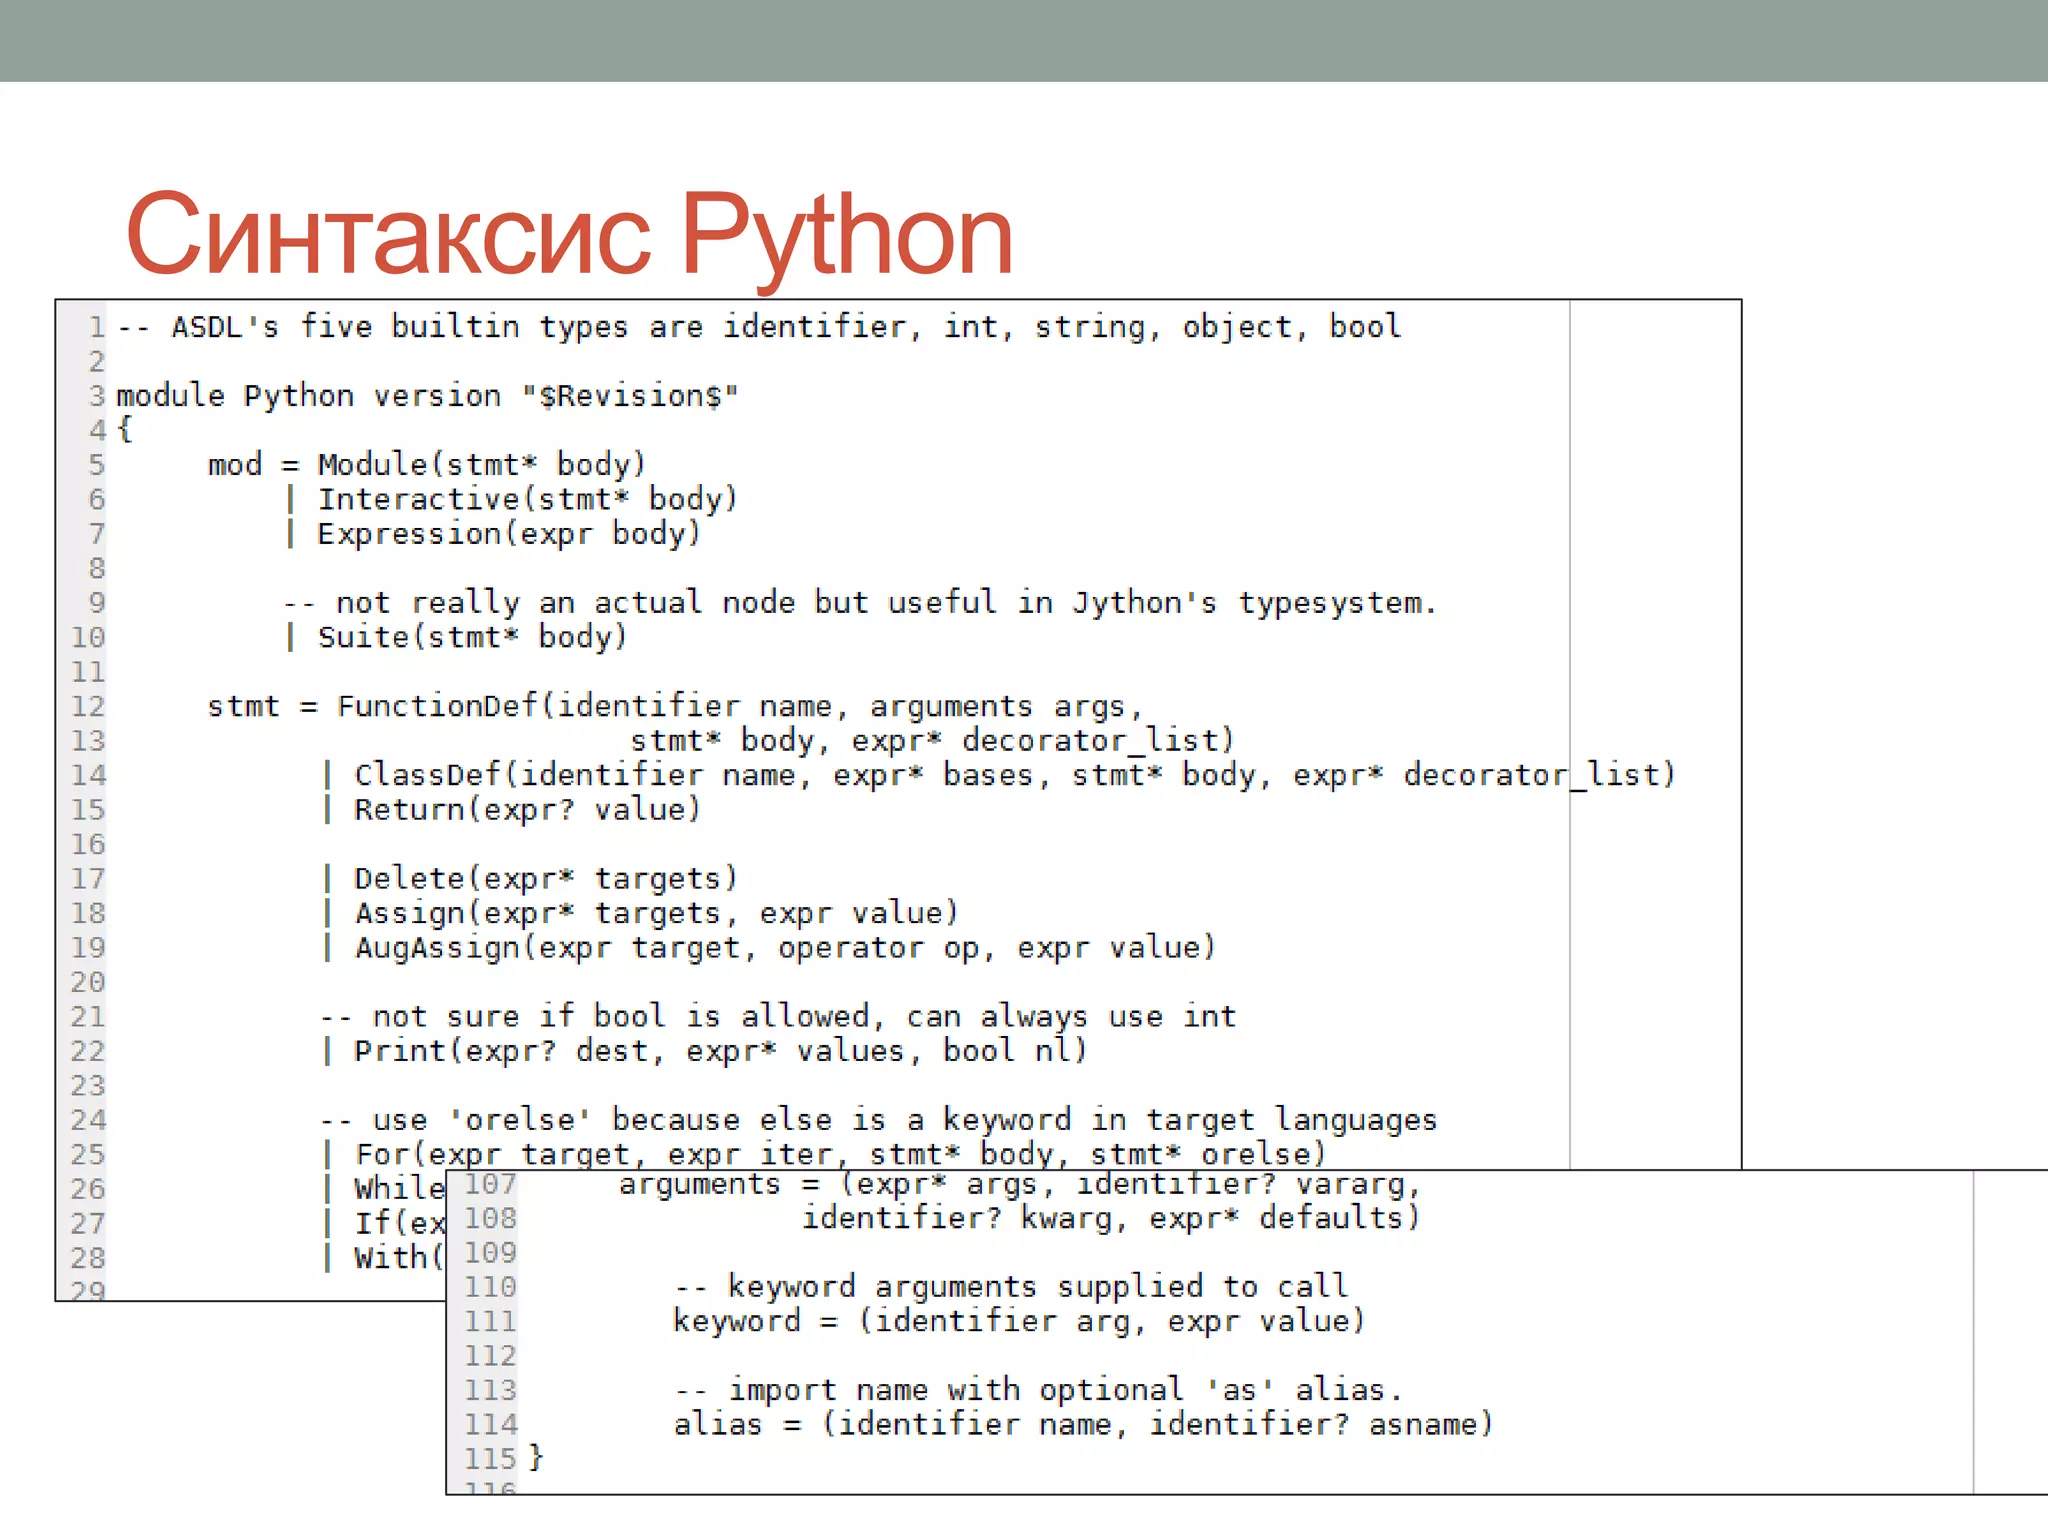Click line number 1 in the gutter
This screenshot has width=2048, height=1536.
click(x=97, y=328)
